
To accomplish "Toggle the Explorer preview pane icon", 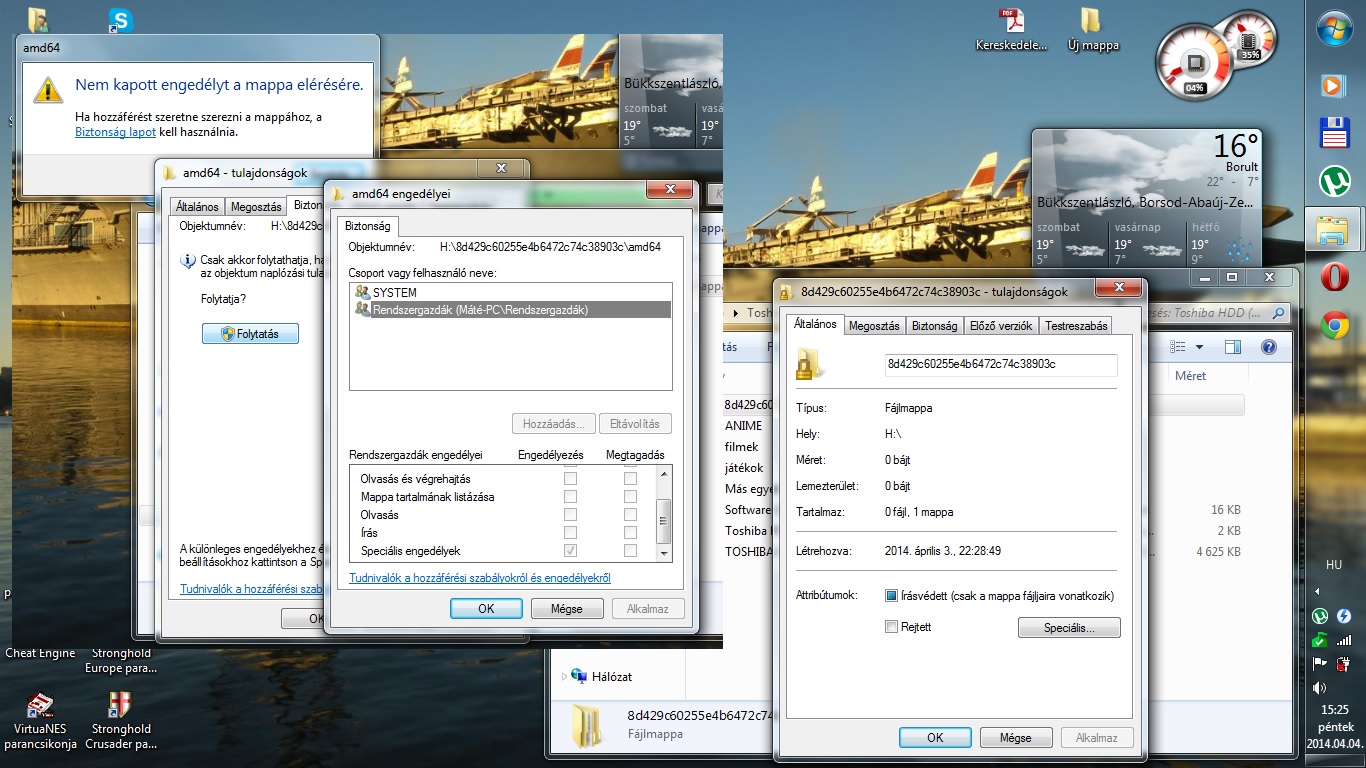I will [1232, 347].
